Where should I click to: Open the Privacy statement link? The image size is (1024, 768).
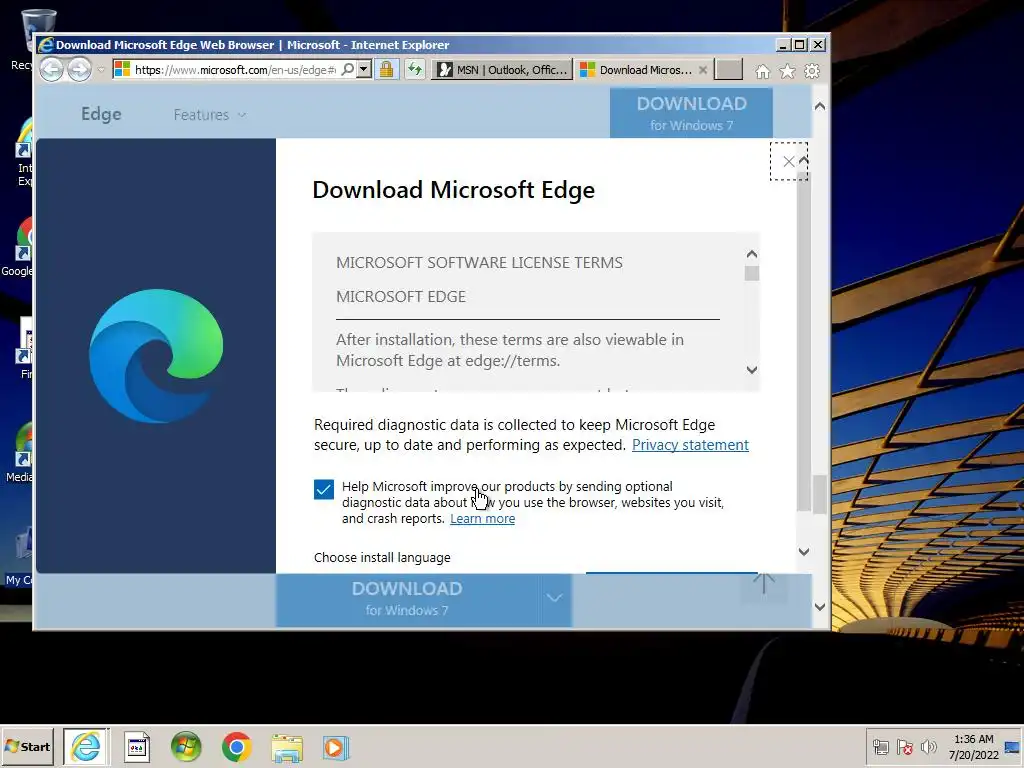point(690,445)
